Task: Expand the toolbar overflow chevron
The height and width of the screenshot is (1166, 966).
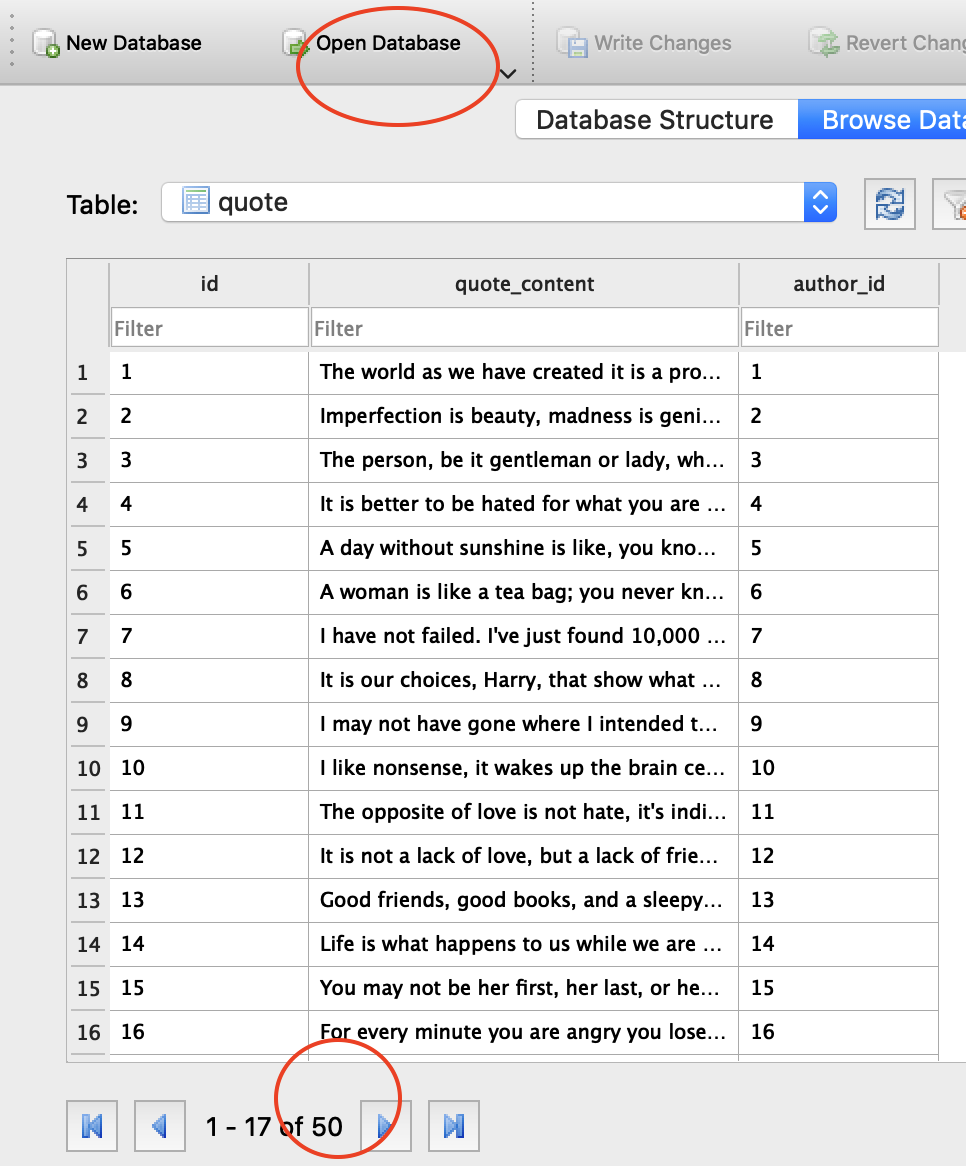Action: pyautogui.click(x=508, y=74)
